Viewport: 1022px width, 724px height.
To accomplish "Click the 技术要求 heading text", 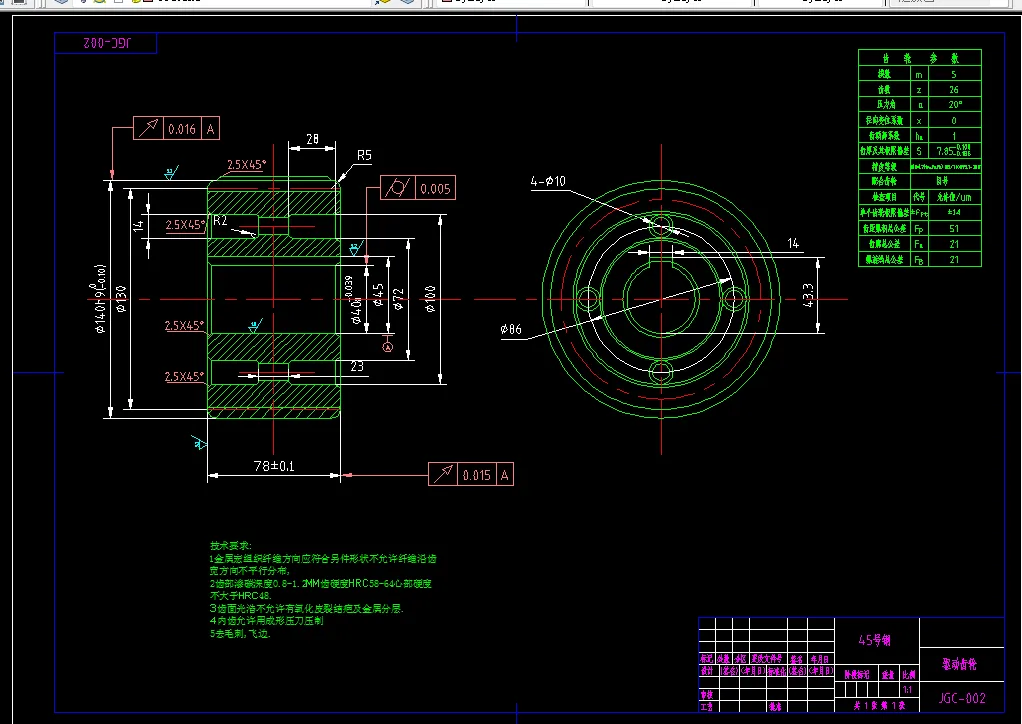I will coord(230,545).
